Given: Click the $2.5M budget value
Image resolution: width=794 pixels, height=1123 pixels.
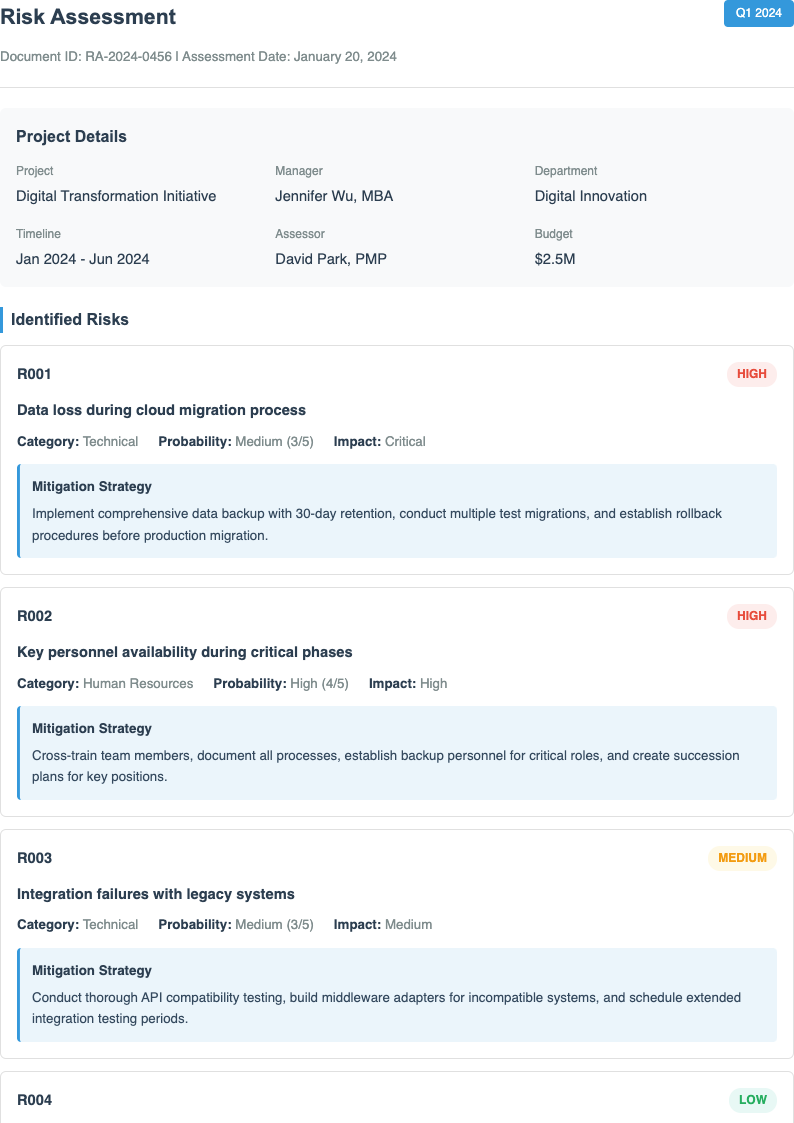Looking at the screenshot, I should point(555,259).
